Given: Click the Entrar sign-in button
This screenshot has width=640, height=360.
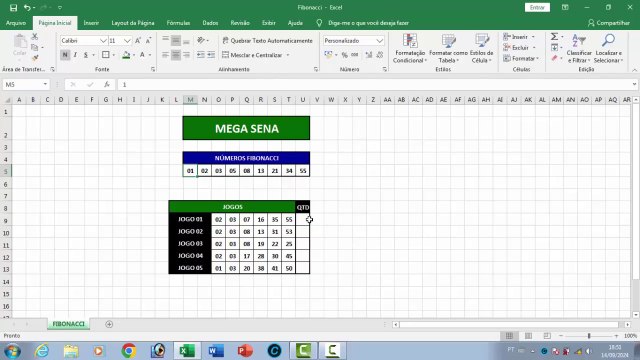Looking at the screenshot, I should [537, 7].
